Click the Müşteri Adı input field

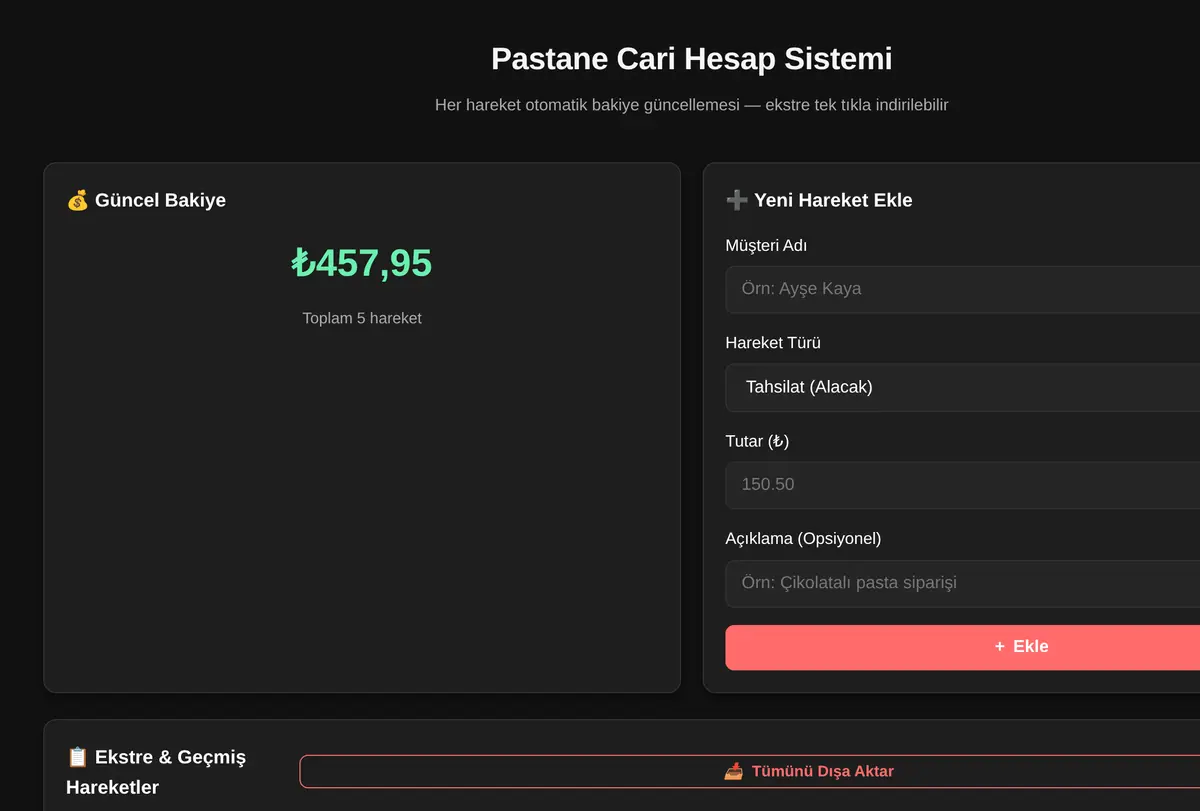click(962, 289)
